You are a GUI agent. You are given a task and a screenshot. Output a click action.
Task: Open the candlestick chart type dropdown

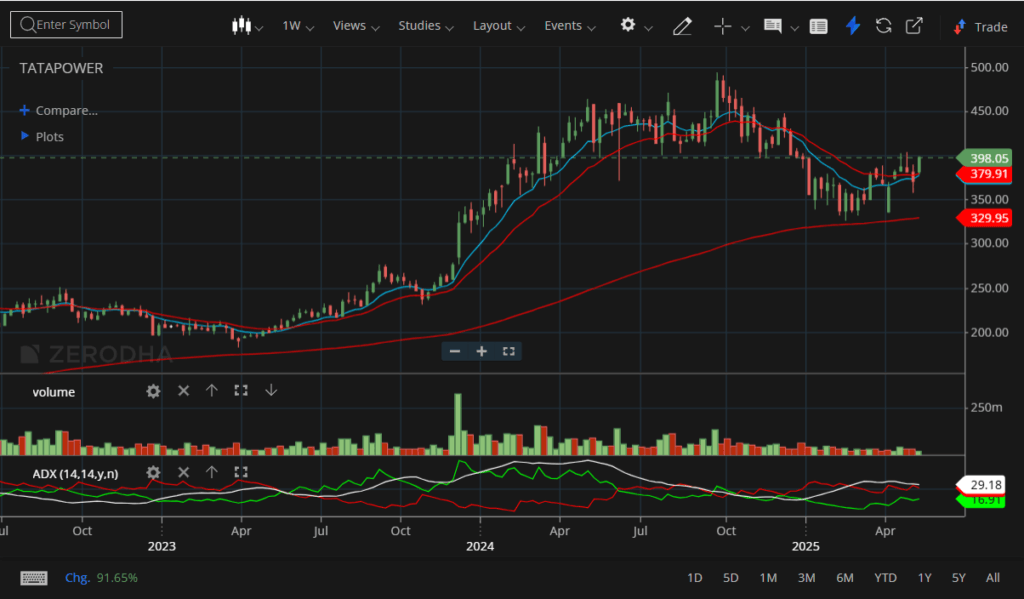pos(246,26)
